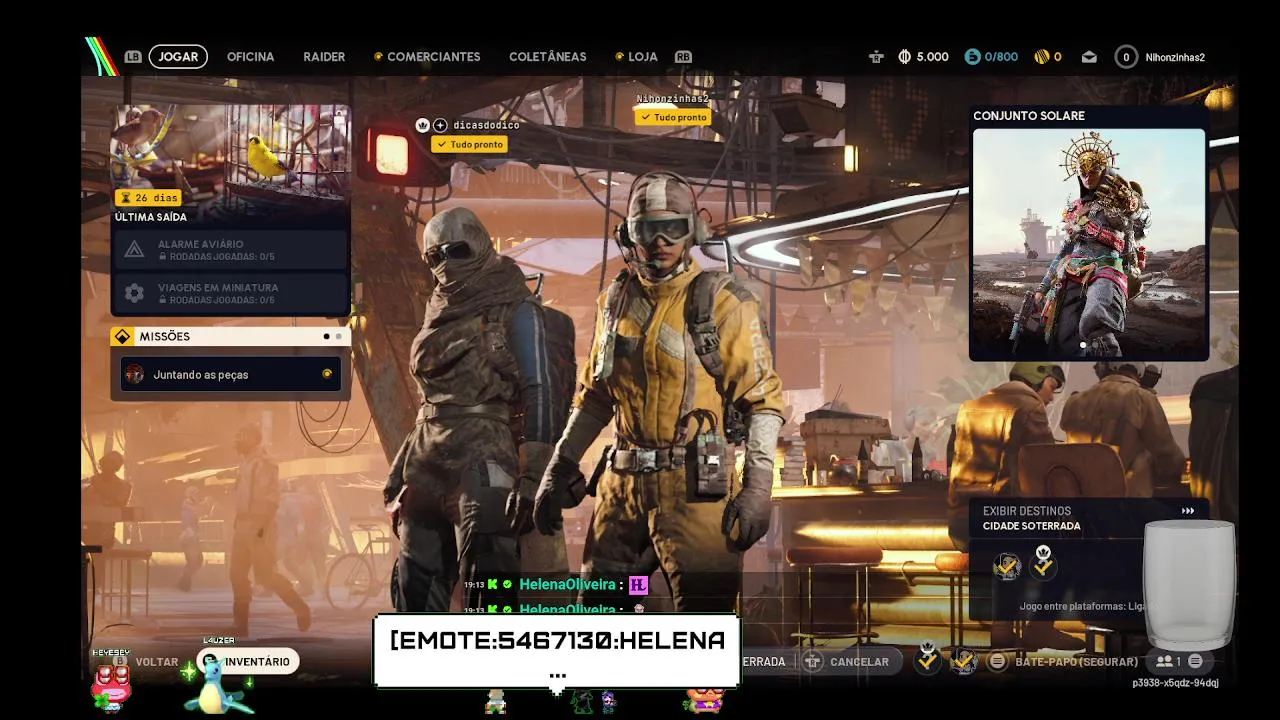The image size is (1280, 720).
Task: Click the EMOTE:5467130:HELENA speech bubble
Action: click(557, 650)
